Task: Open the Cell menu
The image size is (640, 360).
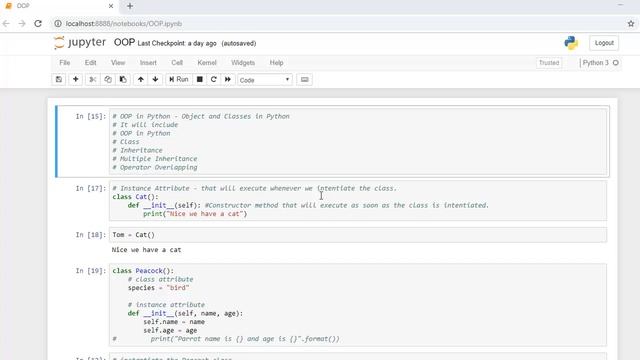Action: 177,63
